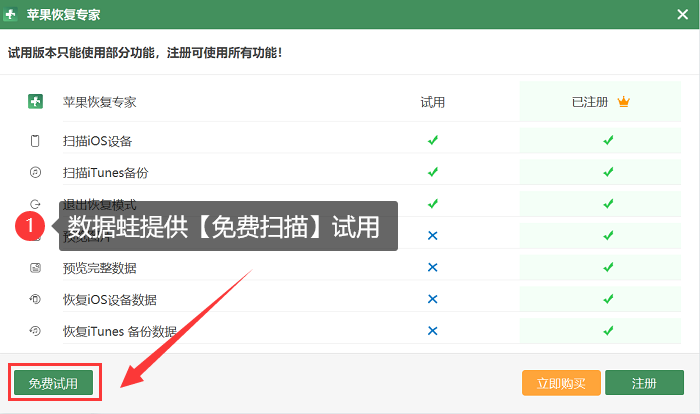
Task: Click the 恢复iOS设备数据 row label
Action: click(110, 300)
